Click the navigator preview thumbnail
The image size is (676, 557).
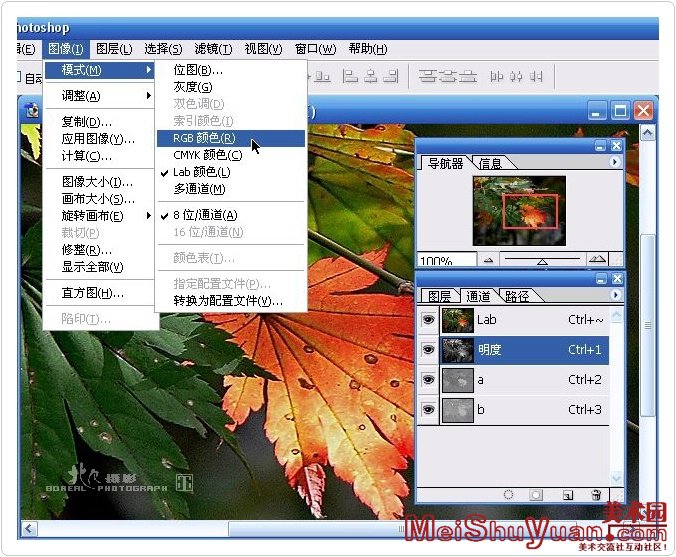pyautogui.click(x=519, y=211)
